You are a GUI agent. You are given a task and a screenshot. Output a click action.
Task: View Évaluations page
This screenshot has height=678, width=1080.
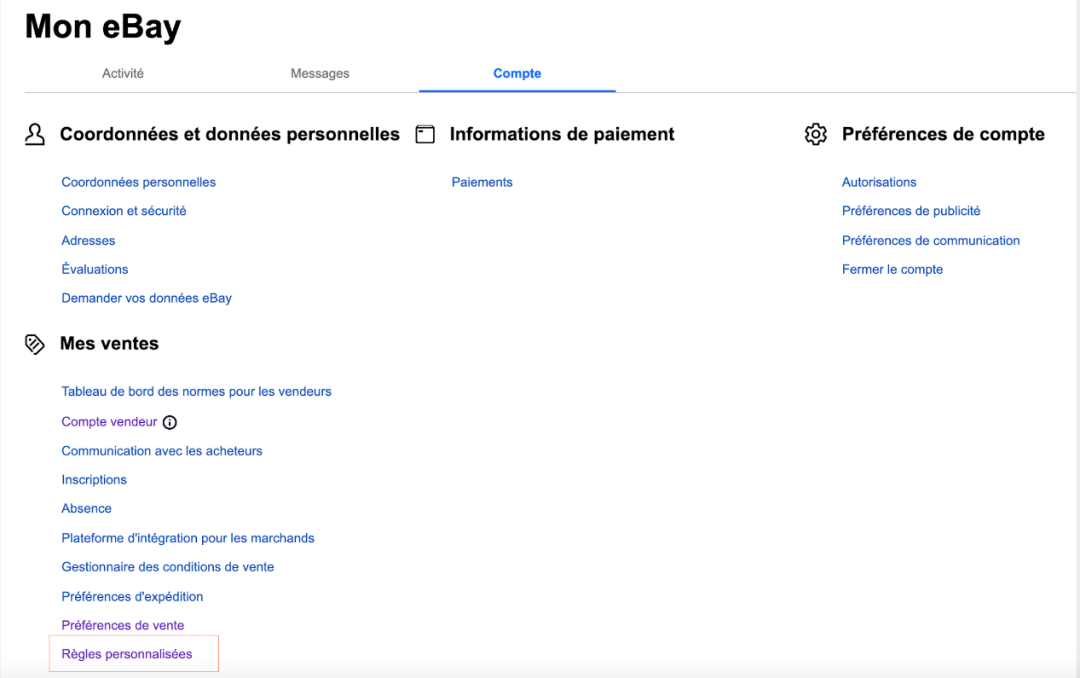point(95,269)
